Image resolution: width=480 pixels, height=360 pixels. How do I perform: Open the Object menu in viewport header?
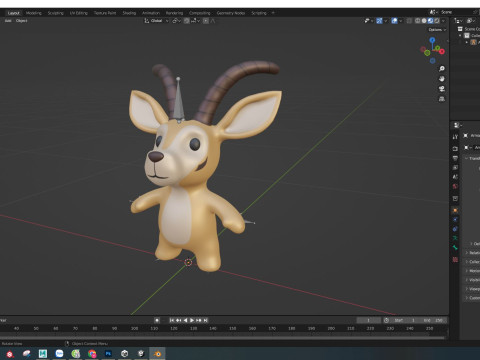[22, 21]
